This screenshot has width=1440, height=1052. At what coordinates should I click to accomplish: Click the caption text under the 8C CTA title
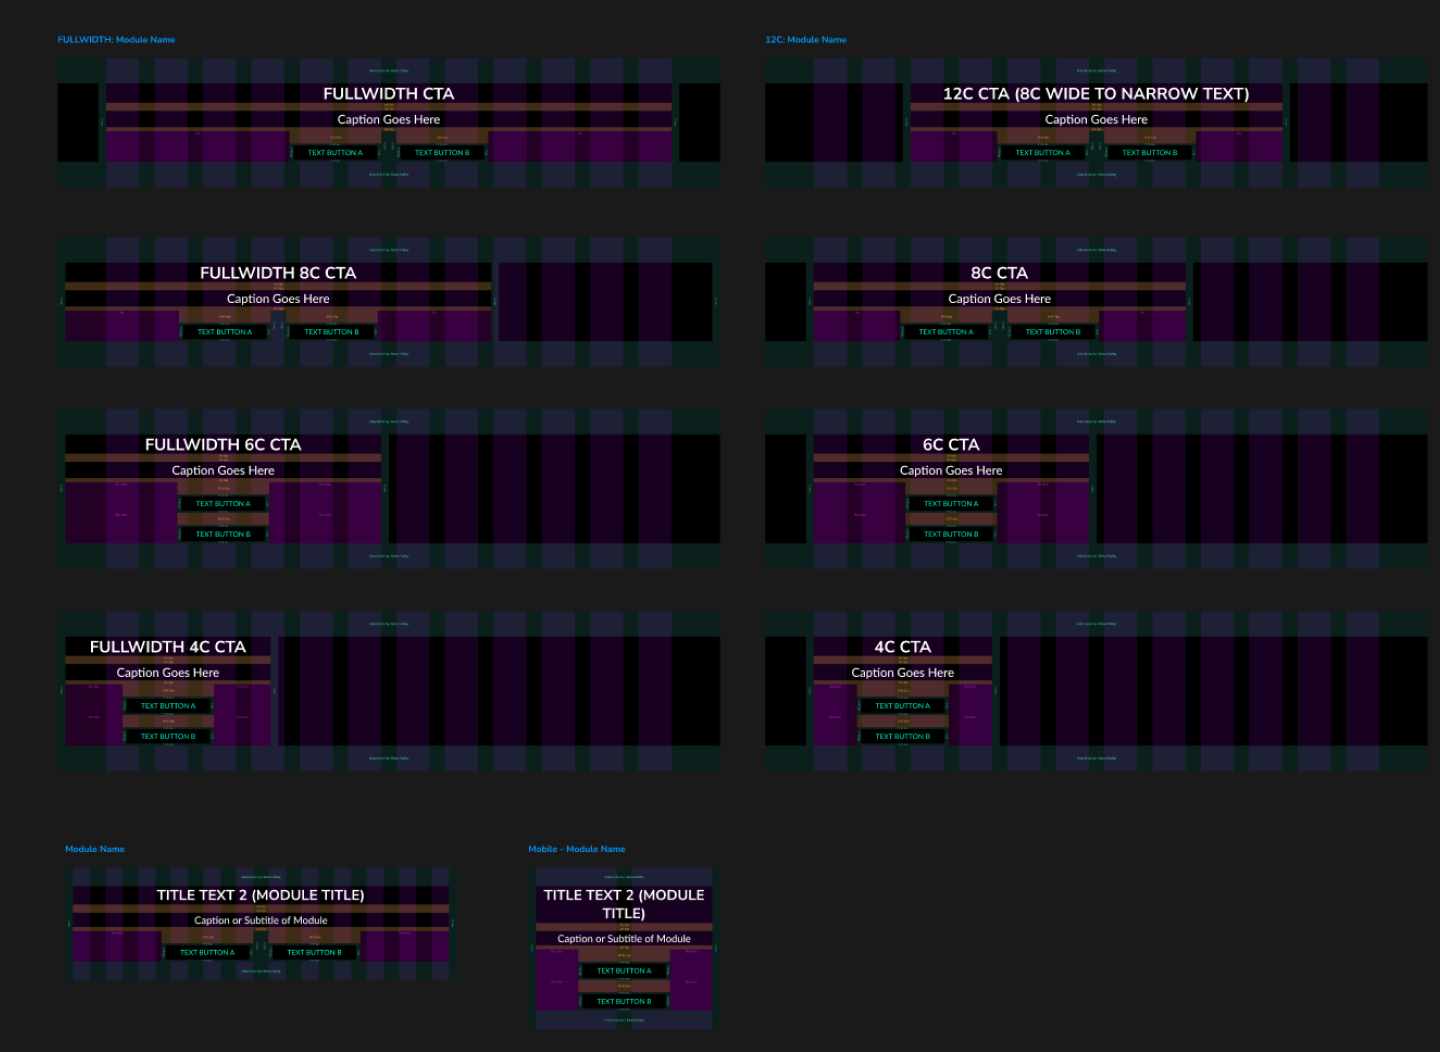point(999,299)
